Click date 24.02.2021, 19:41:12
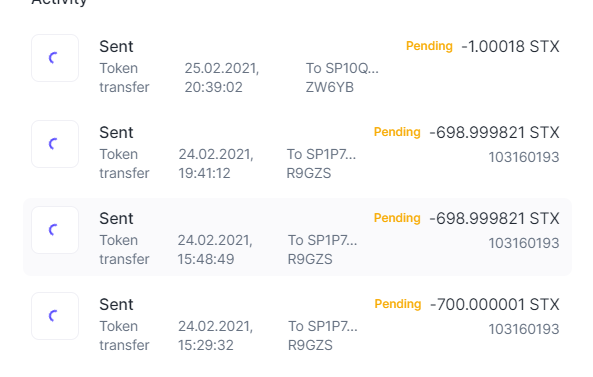Image resolution: width=593 pixels, height=377 pixels. click(x=216, y=163)
